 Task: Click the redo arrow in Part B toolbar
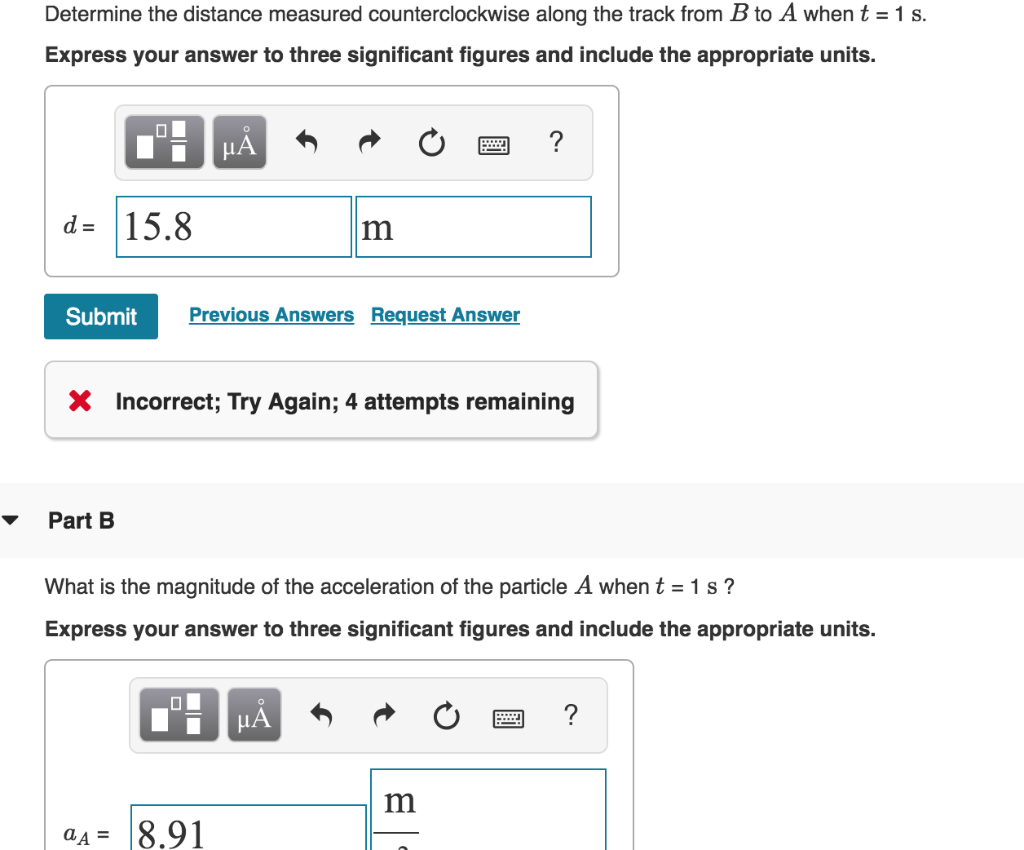click(383, 714)
